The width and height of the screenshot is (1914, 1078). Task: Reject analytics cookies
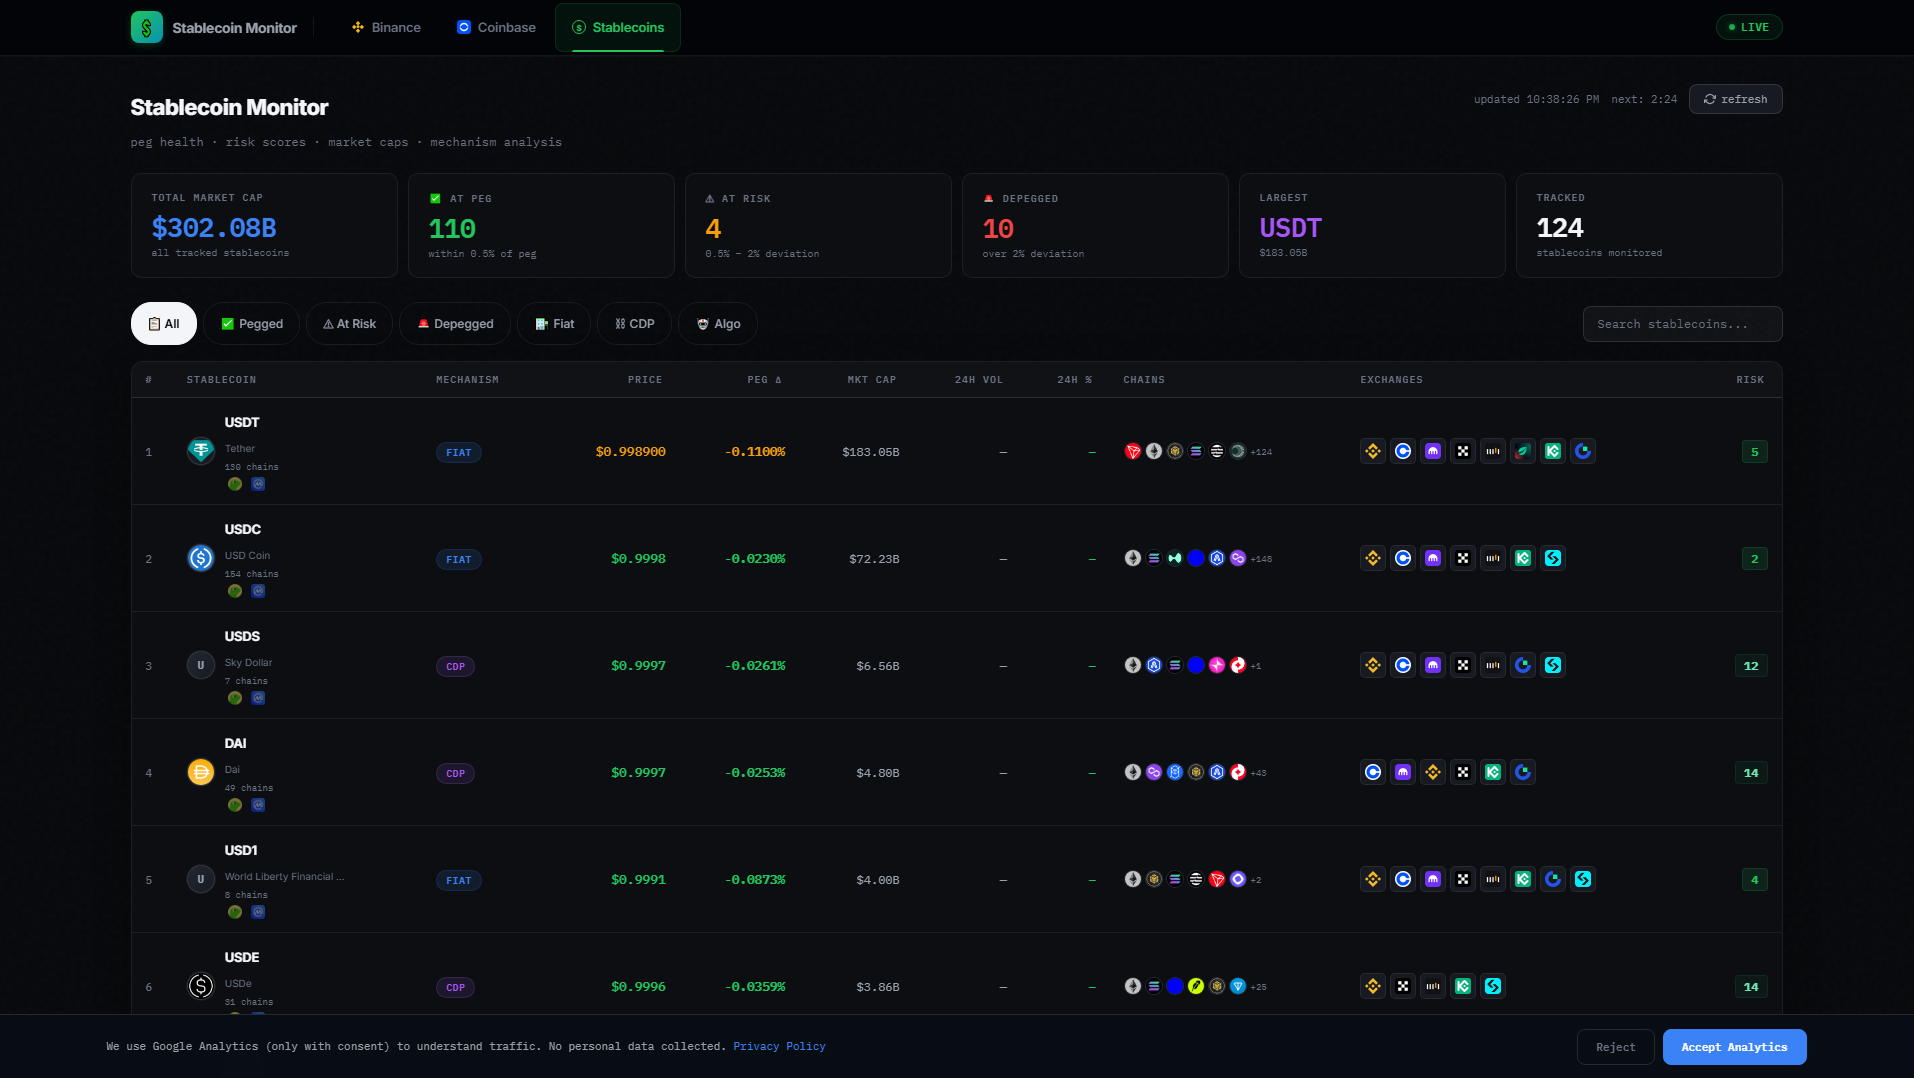tap(1615, 1047)
